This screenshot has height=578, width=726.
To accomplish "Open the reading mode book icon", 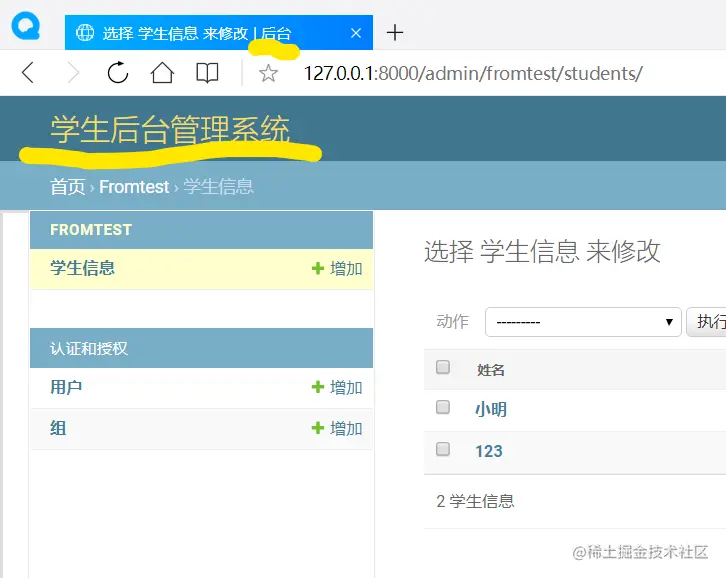I will coord(207,73).
